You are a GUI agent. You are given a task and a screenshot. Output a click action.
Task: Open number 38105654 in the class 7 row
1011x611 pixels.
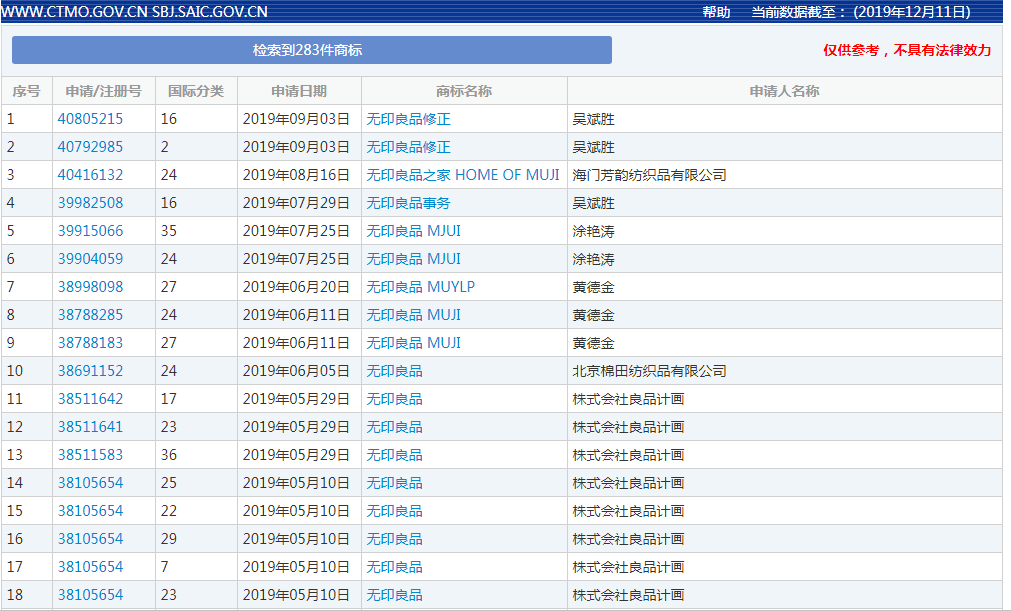(x=90, y=567)
